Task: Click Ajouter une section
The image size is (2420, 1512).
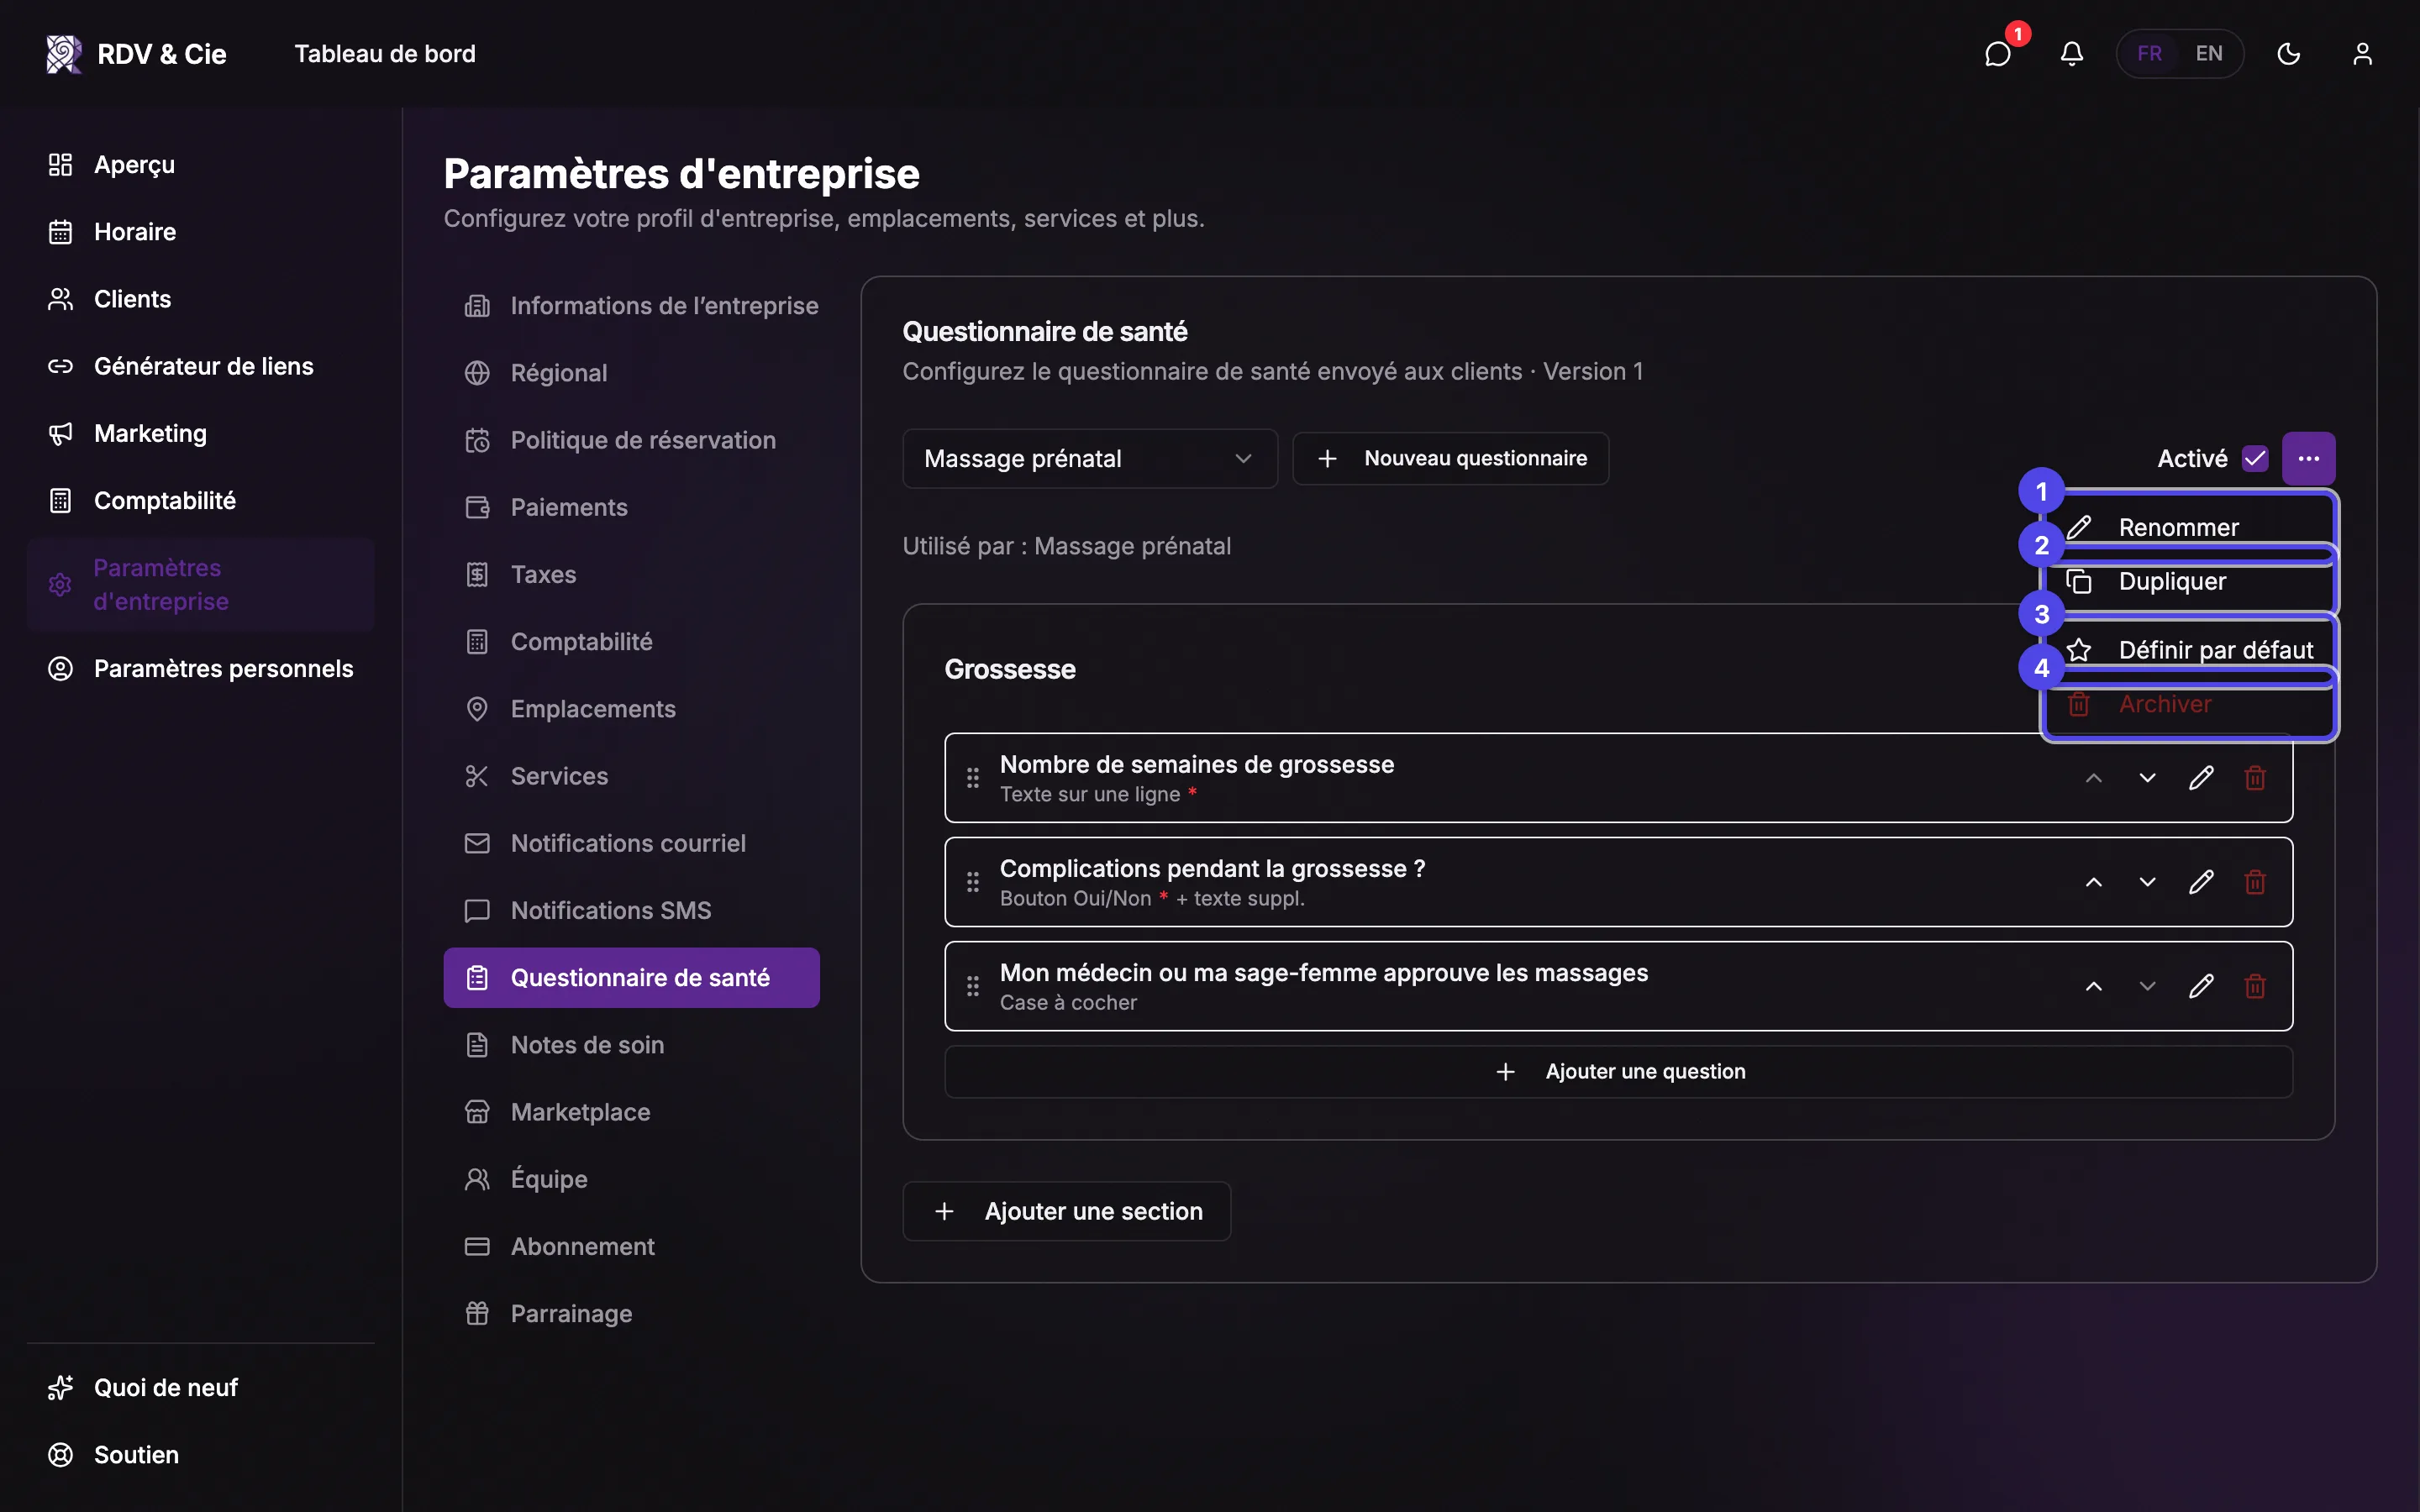Action: (x=1067, y=1212)
